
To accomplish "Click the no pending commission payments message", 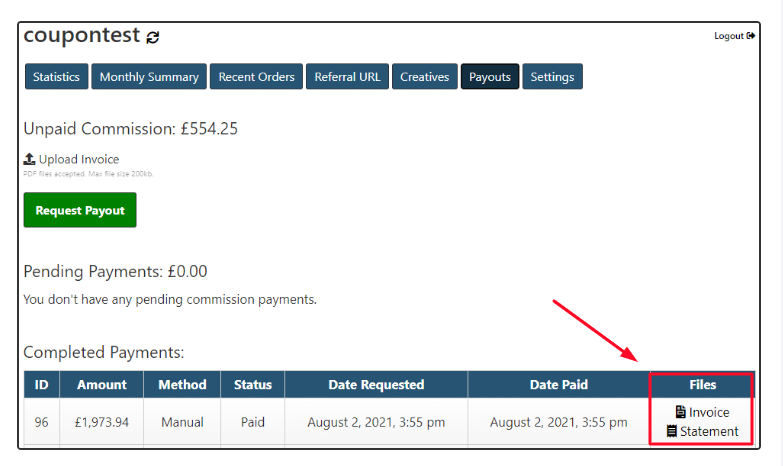I will pos(170,299).
